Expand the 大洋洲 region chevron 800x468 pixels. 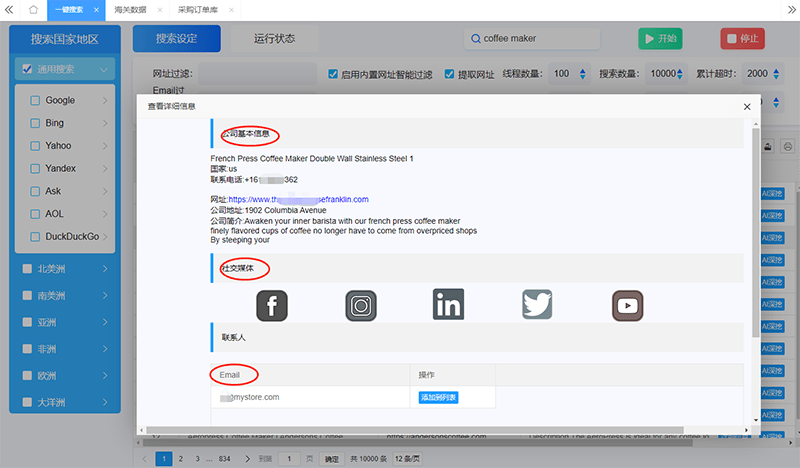(x=105, y=402)
